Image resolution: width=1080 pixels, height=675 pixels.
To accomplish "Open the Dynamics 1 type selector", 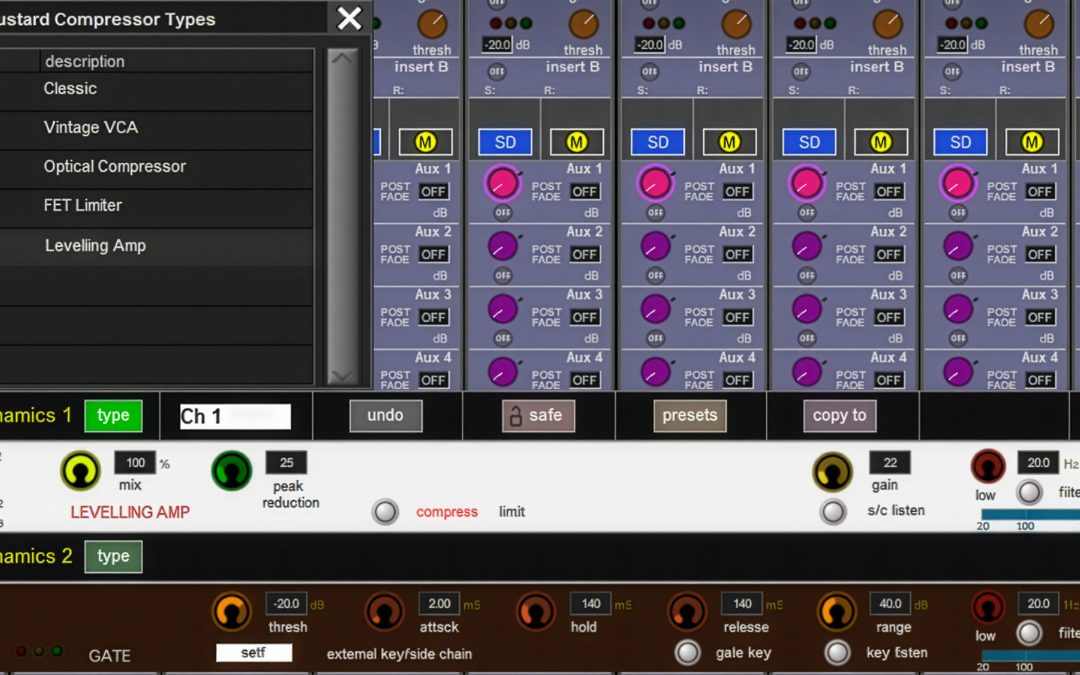I will (x=113, y=415).
